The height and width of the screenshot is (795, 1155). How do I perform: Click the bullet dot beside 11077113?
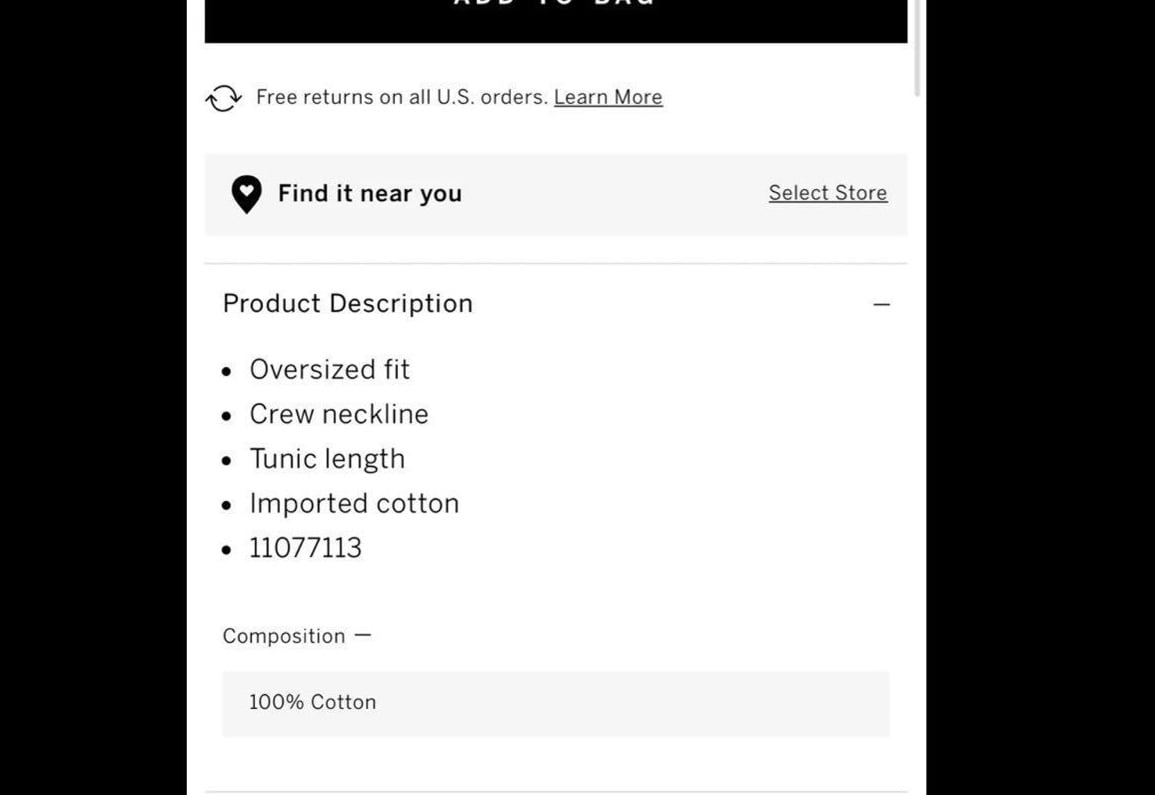point(227,550)
